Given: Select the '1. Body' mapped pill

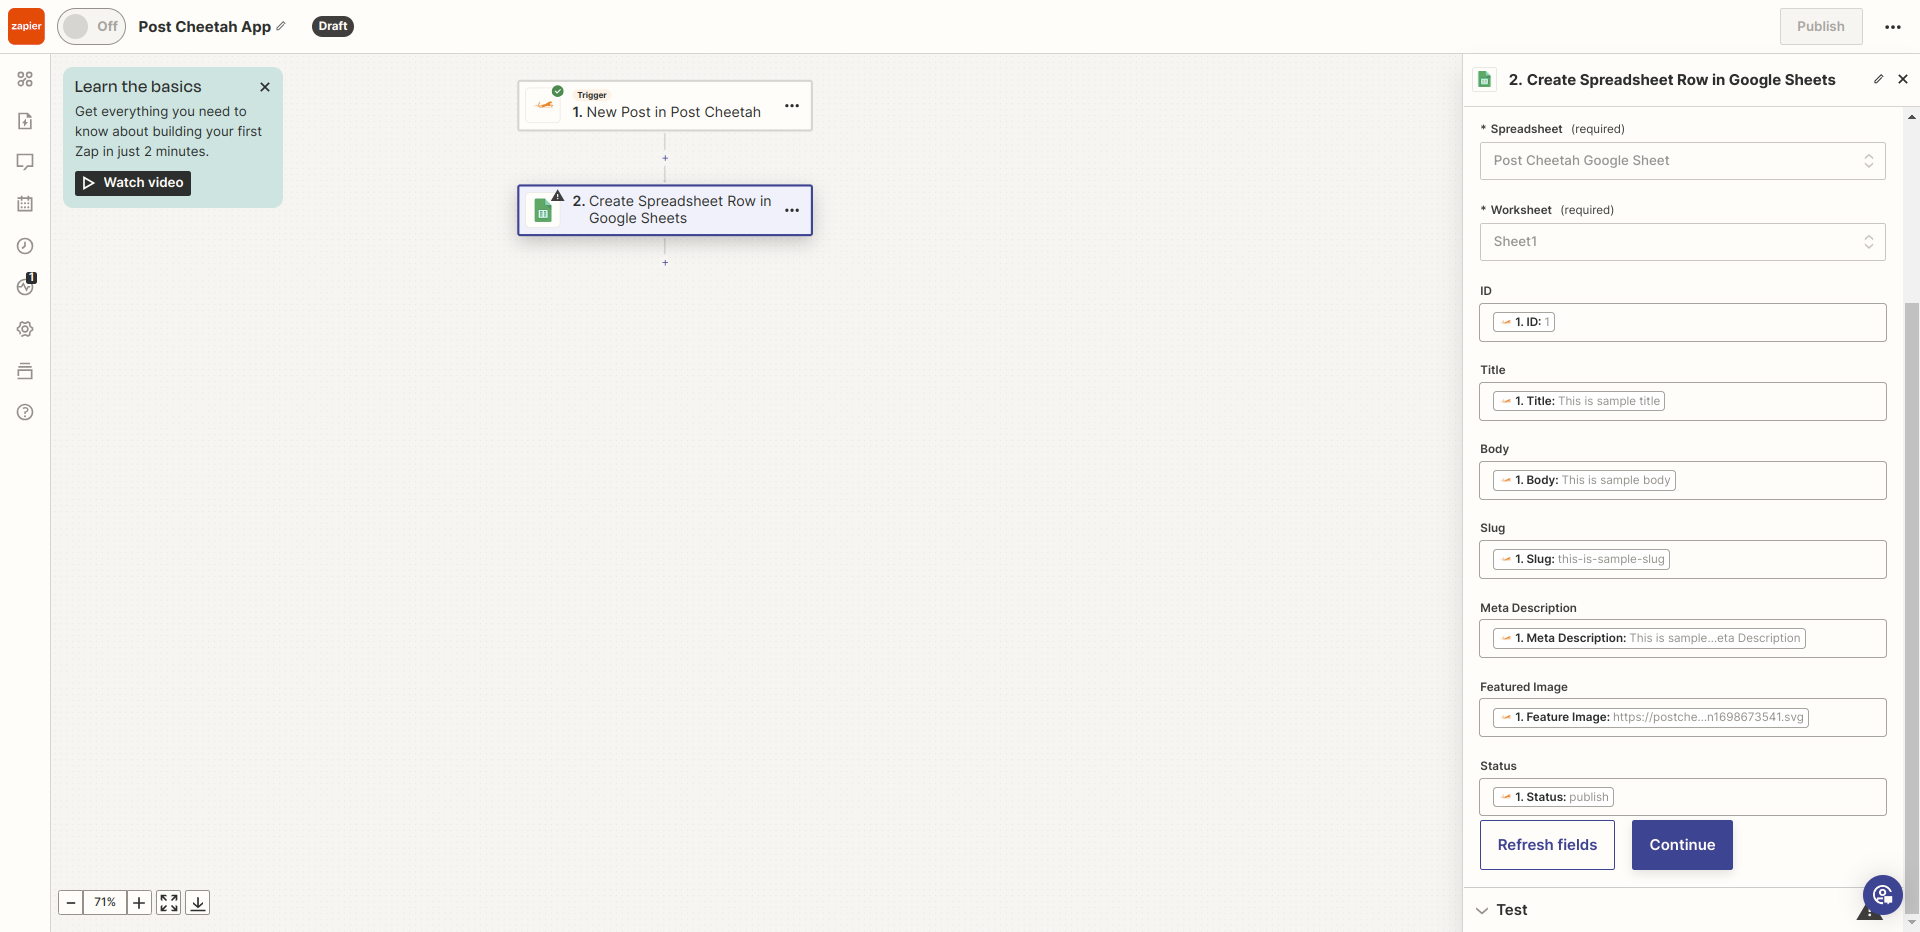Looking at the screenshot, I should [x=1584, y=480].
